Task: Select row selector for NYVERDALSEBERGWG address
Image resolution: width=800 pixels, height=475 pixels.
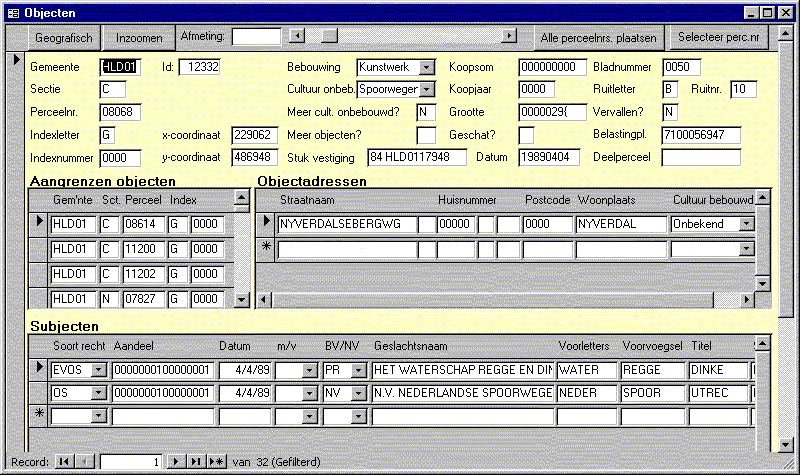Action: click(x=266, y=222)
